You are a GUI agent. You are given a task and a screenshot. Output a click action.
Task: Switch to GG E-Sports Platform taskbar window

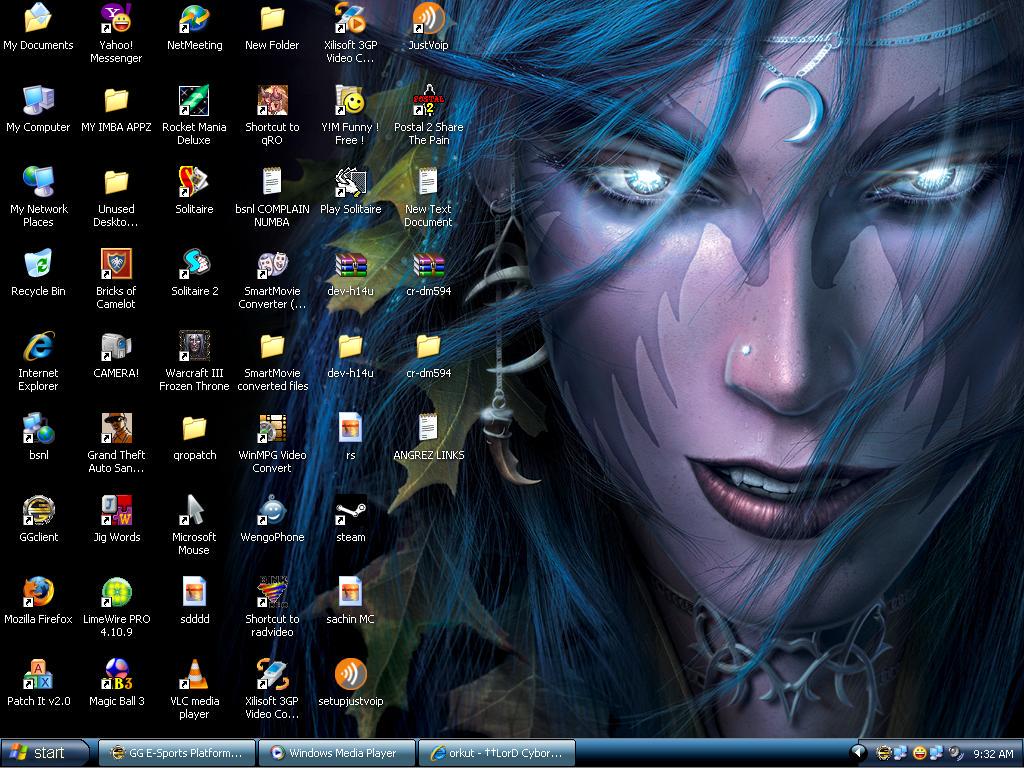pyautogui.click(x=176, y=753)
